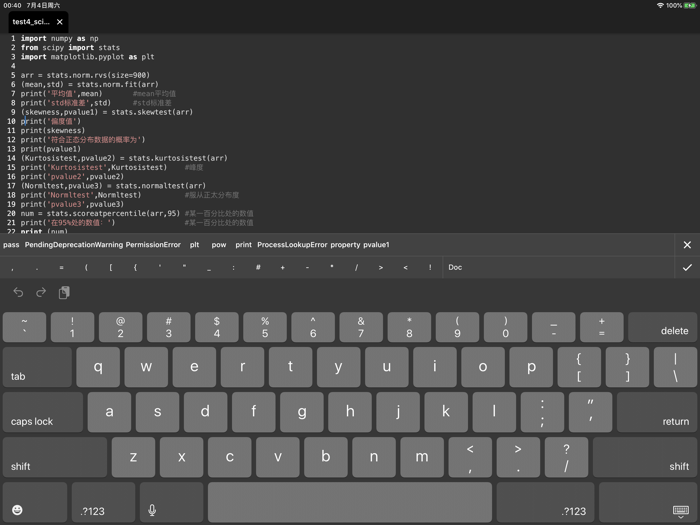The width and height of the screenshot is (700, 525).
Task: Click the battery status indicator
Action: (690, 5)
